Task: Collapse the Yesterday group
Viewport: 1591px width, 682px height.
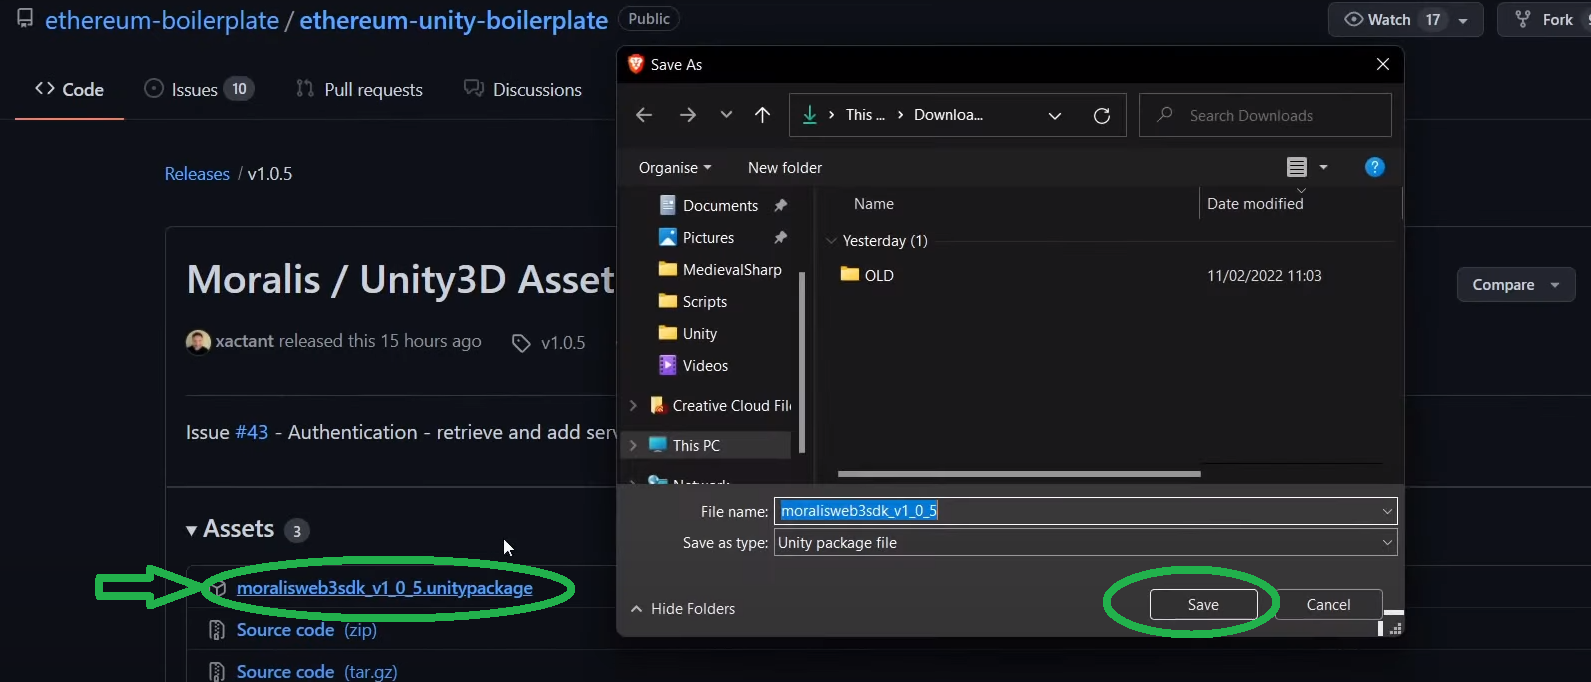Action: click(831, 241)
